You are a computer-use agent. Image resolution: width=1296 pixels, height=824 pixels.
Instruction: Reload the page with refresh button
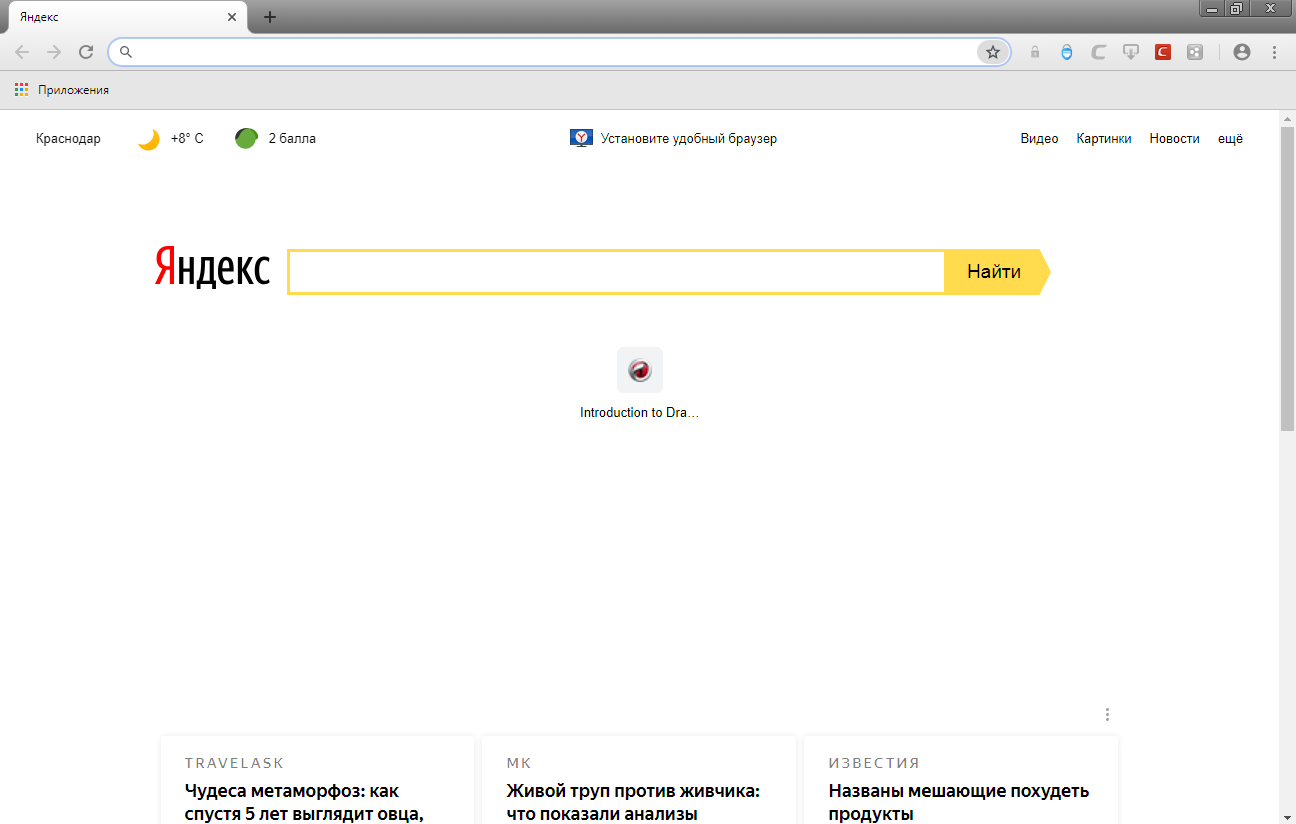click(86, 52)
